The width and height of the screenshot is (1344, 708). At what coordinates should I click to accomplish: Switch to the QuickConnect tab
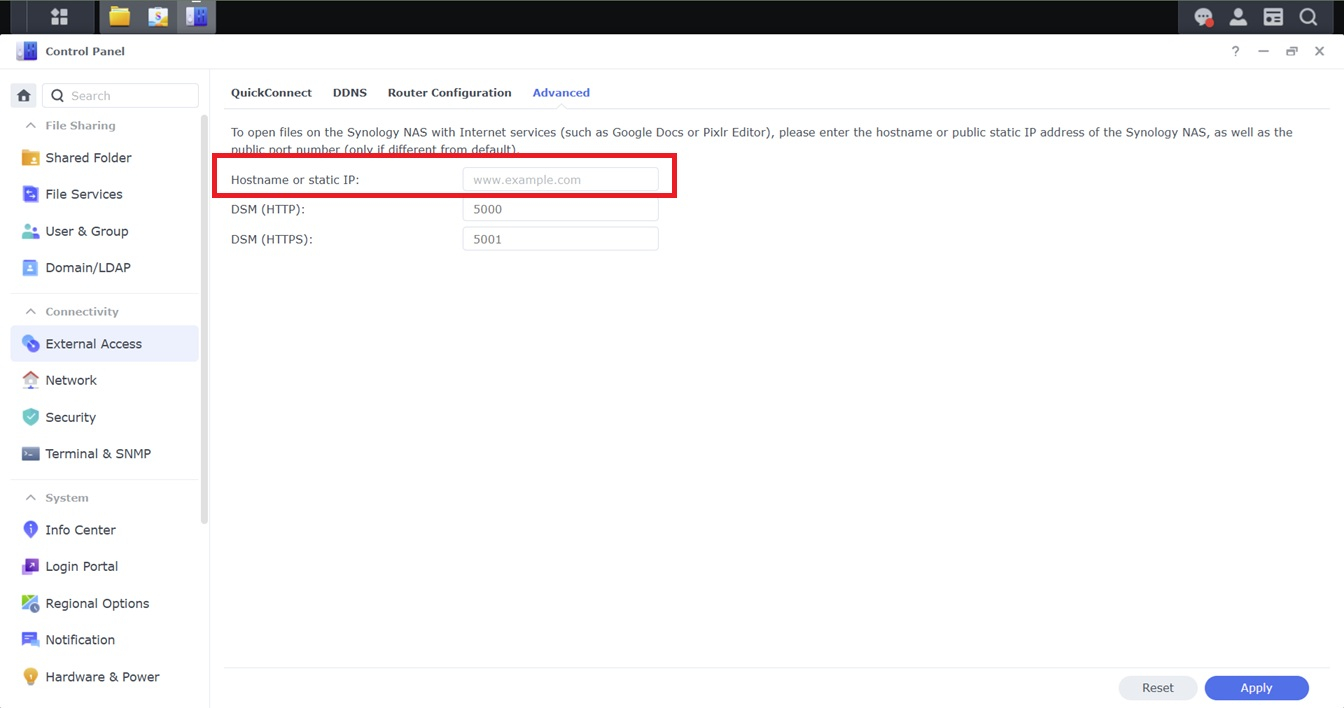[271, 92]
